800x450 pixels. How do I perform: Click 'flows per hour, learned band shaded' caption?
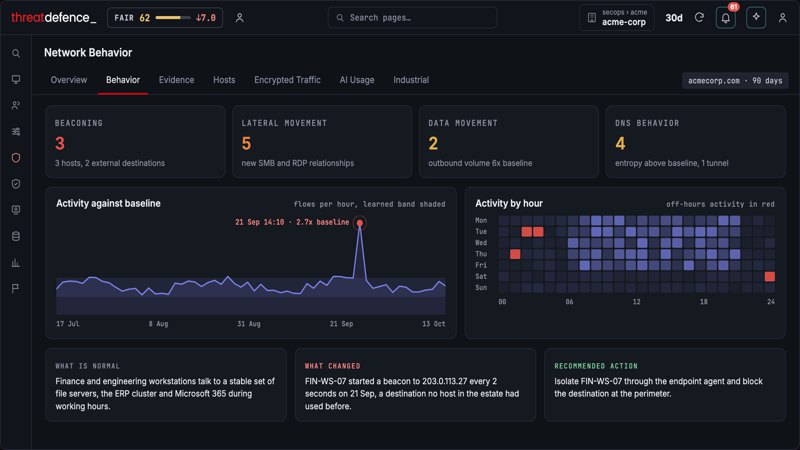pos(369,204)
